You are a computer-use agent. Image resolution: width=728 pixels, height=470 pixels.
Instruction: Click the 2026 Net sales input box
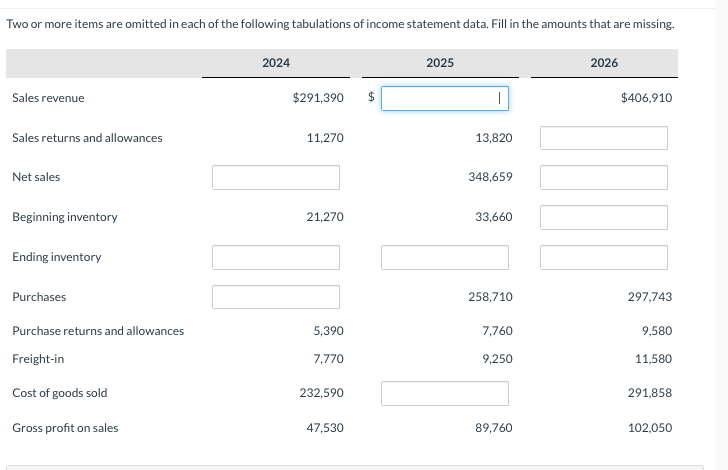(x=604, y=177)
